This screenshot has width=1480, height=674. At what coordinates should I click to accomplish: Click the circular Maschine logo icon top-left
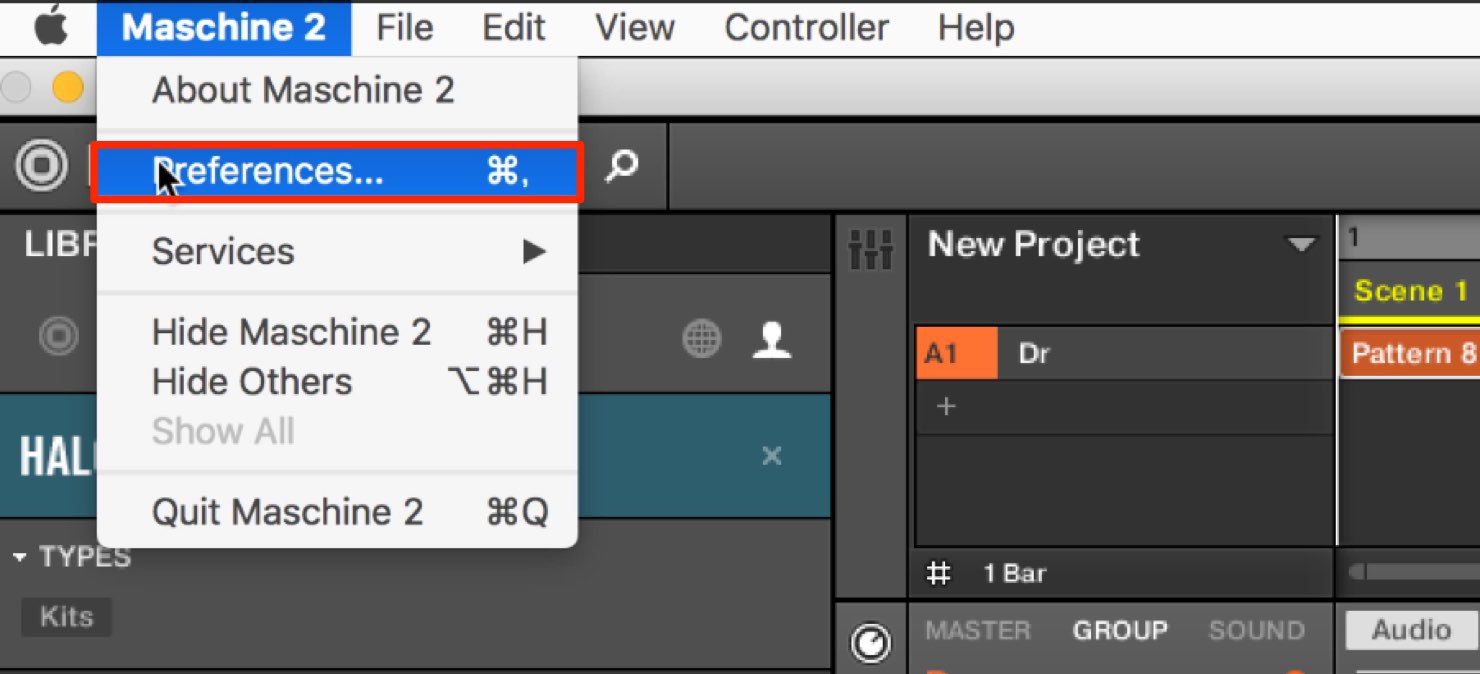[41, 167]
